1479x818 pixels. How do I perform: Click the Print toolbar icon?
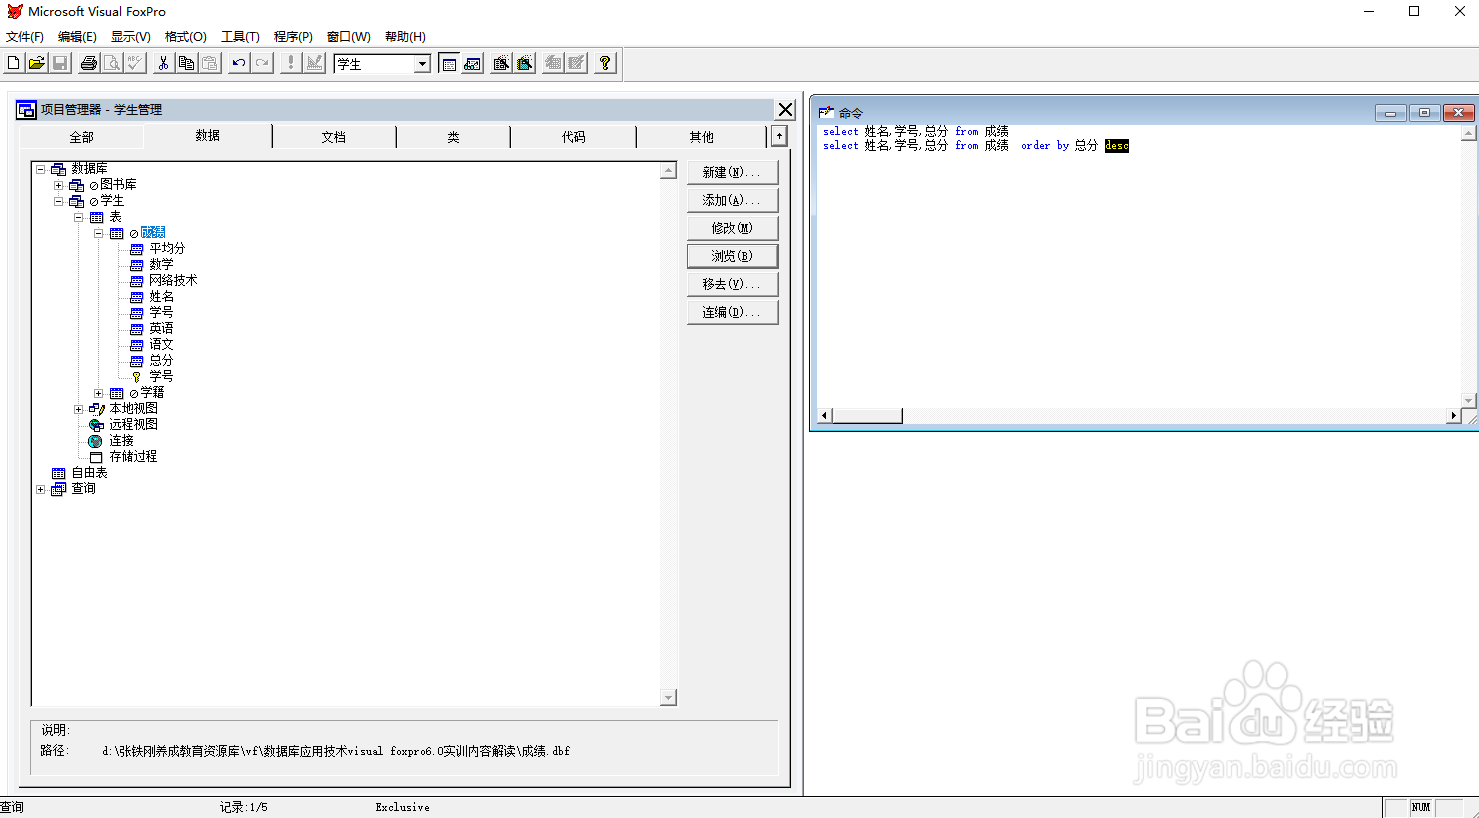click(x=89, y=63)
